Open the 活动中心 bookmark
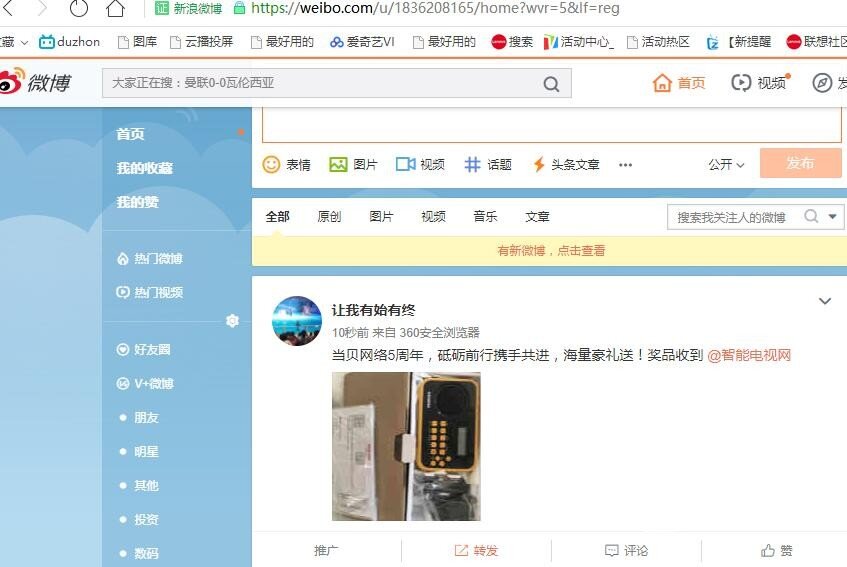 coord(579,42)
